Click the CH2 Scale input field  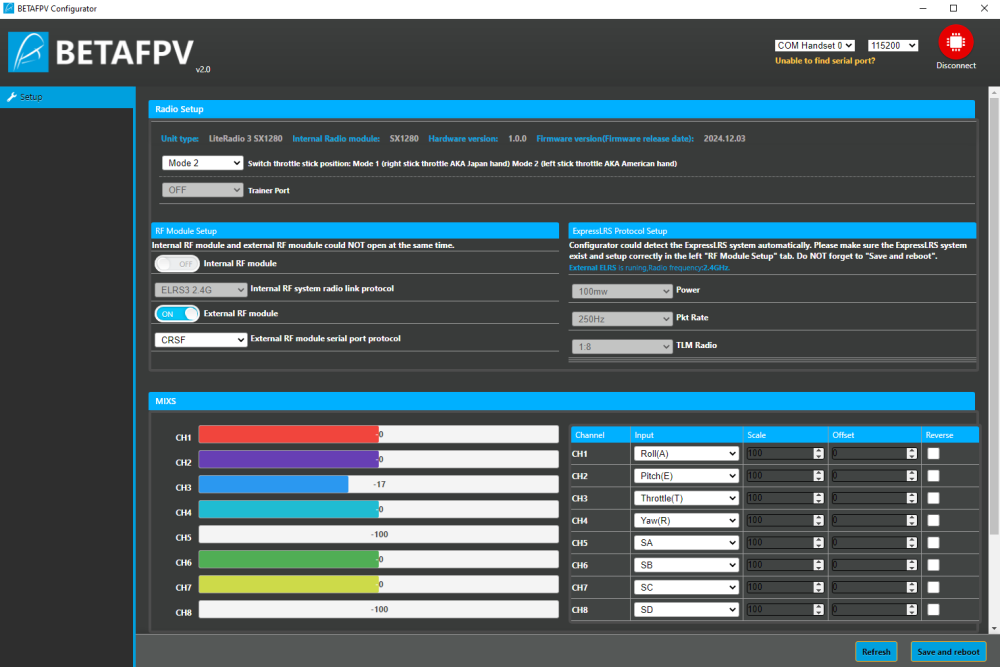[779, 476]
